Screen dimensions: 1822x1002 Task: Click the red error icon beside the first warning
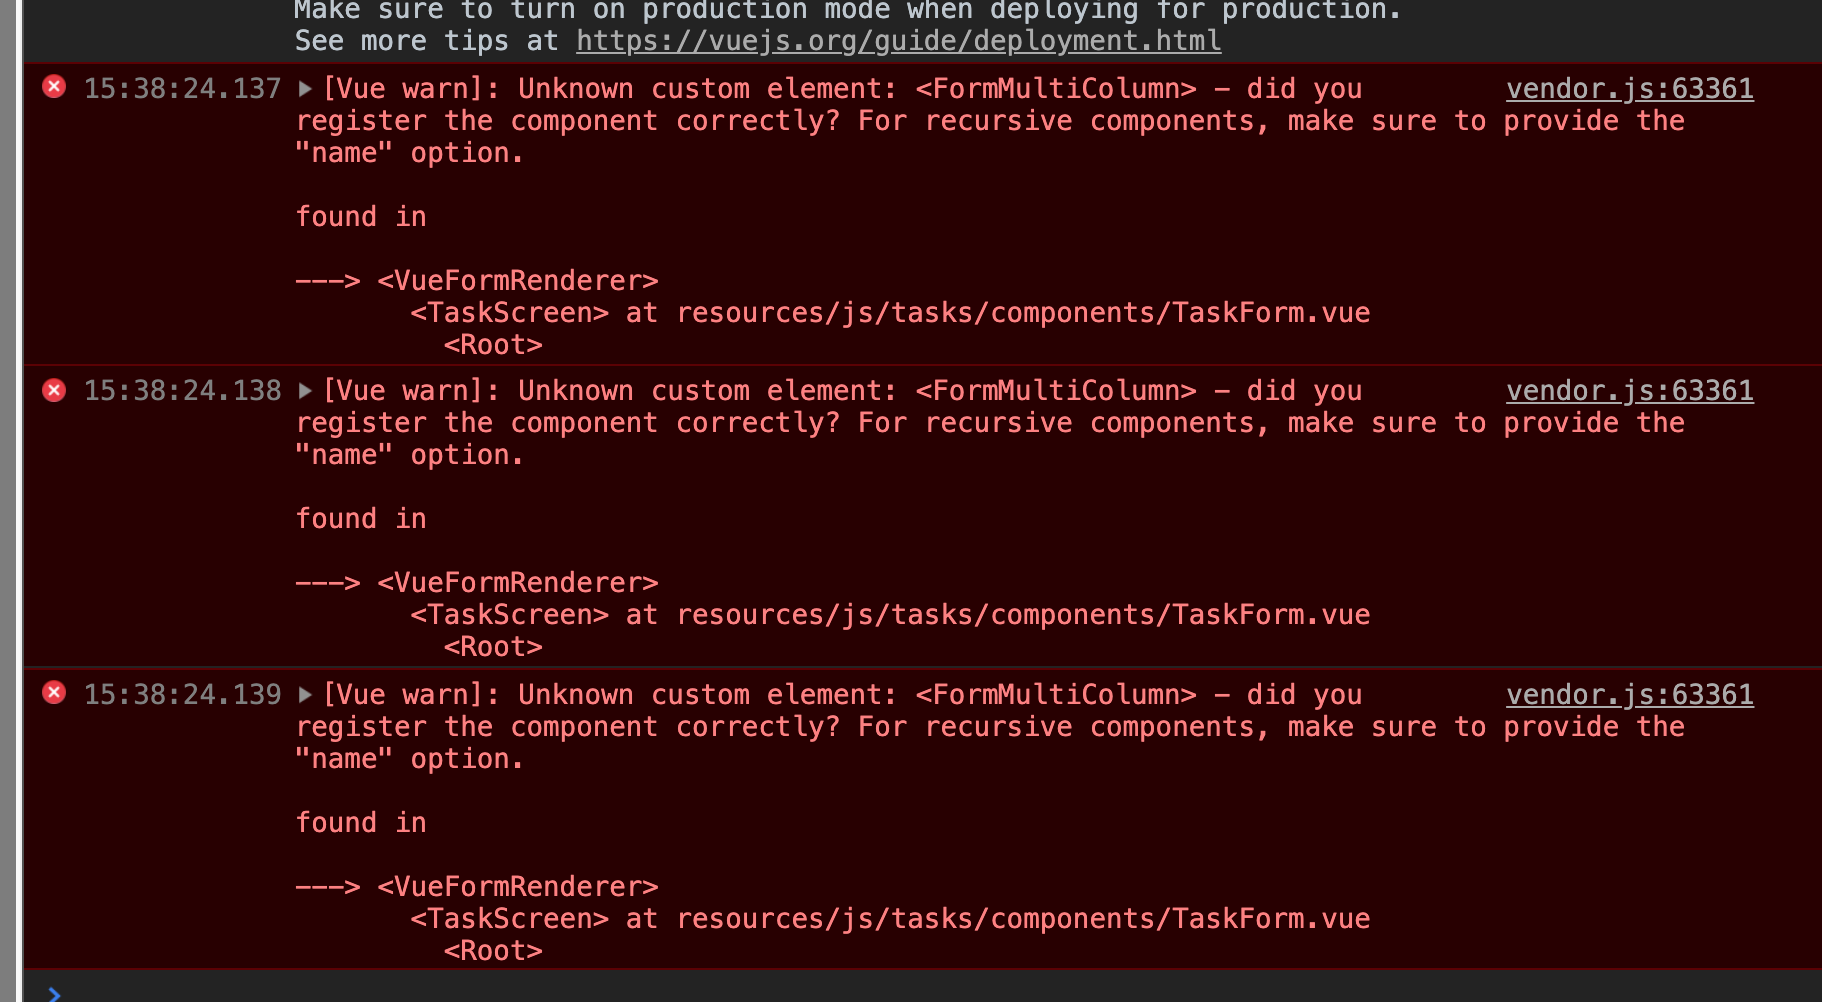[x=53, y=86]
